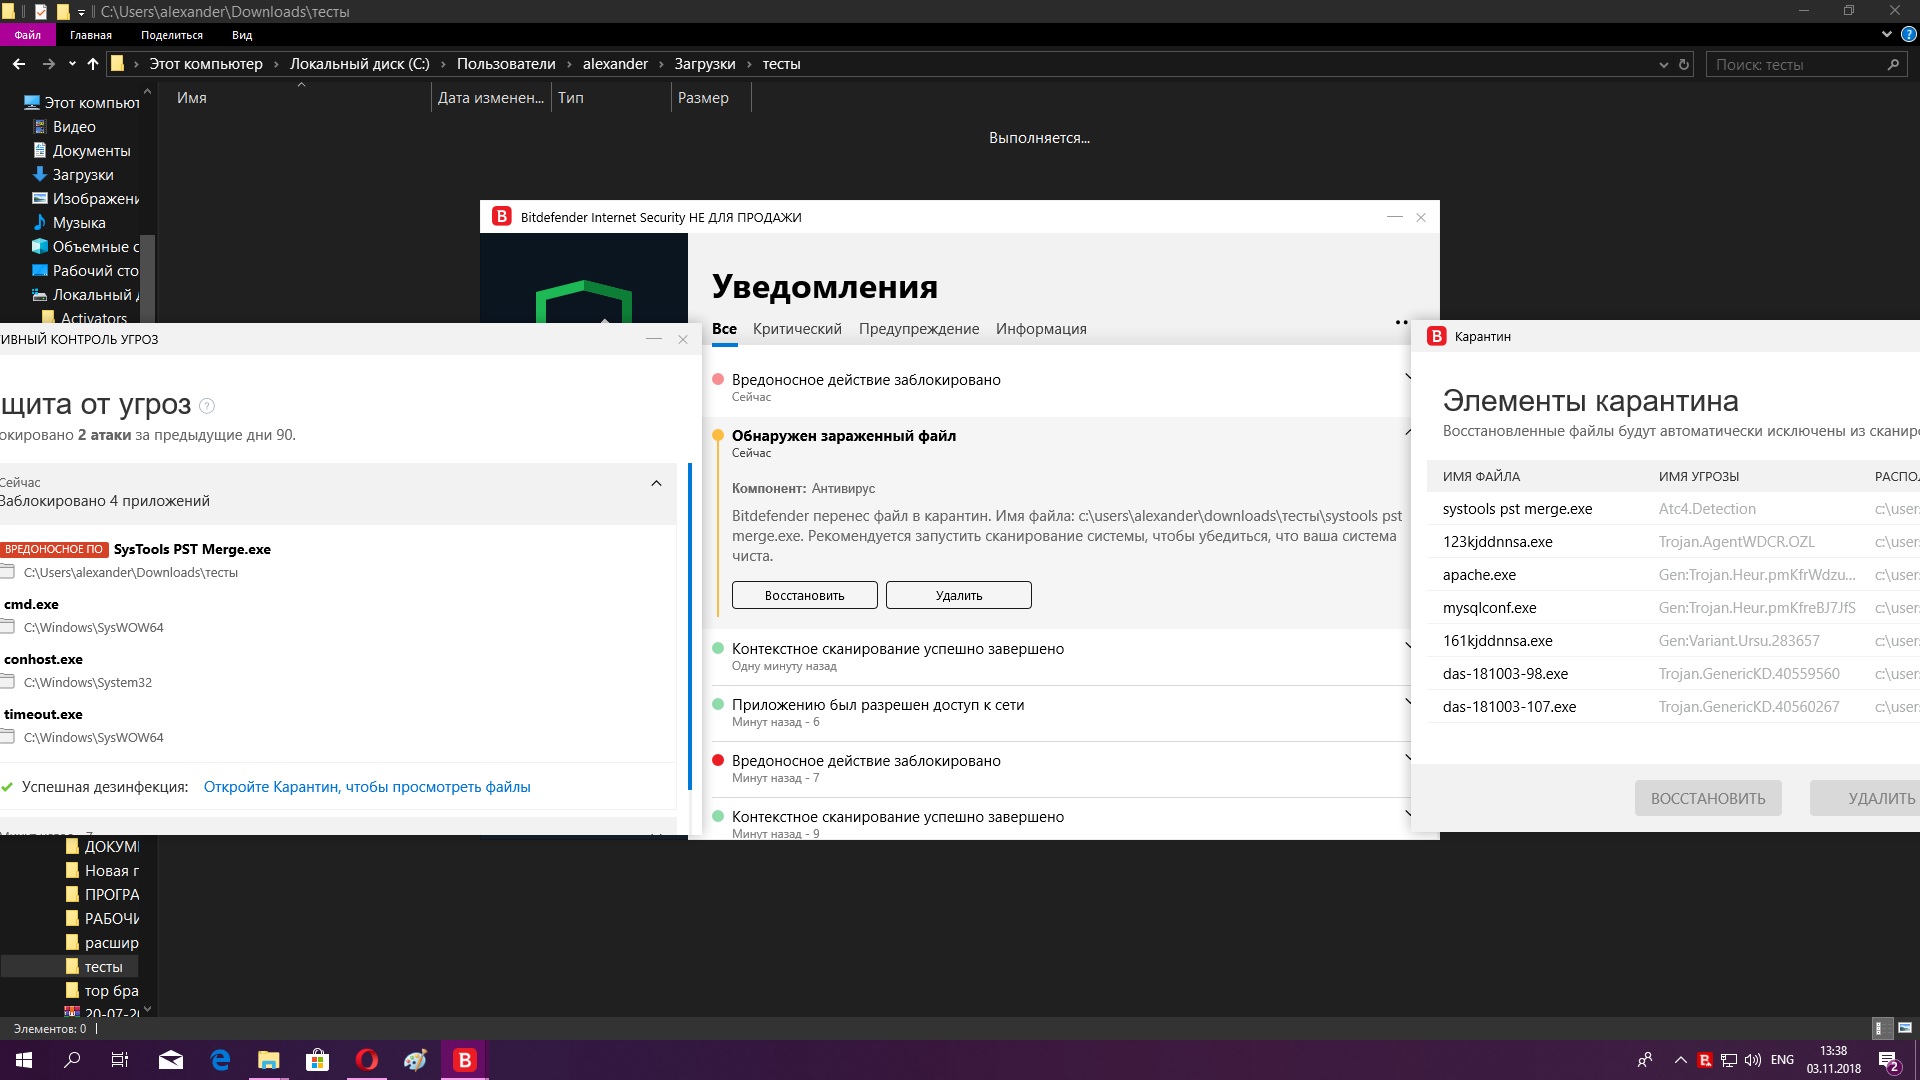Image resolution: width=1920 pixels, height=1080 pixels.
Task: Click the Восстановить button in the notification
Action: point(804,595)
